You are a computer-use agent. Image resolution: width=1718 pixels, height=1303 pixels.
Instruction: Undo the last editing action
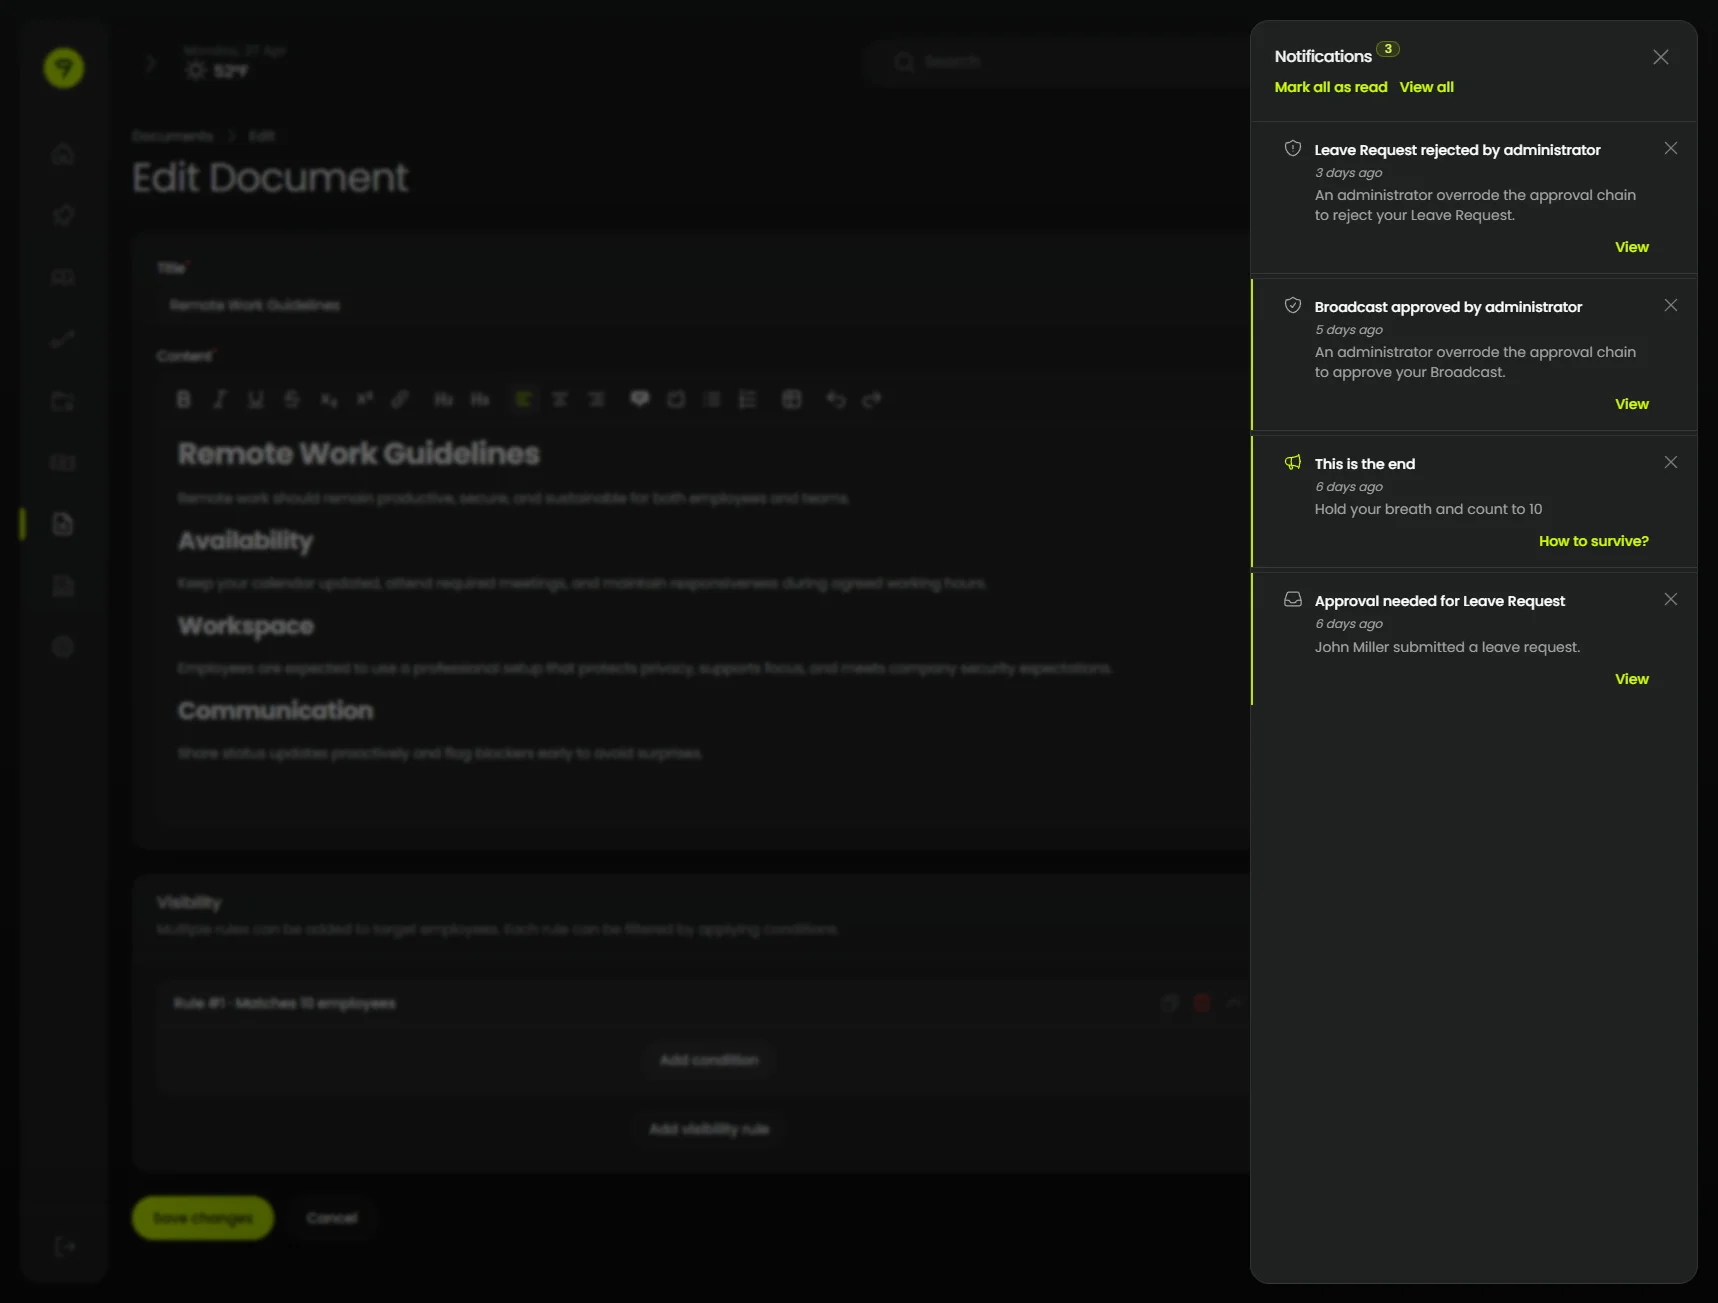tap(836, 399)
